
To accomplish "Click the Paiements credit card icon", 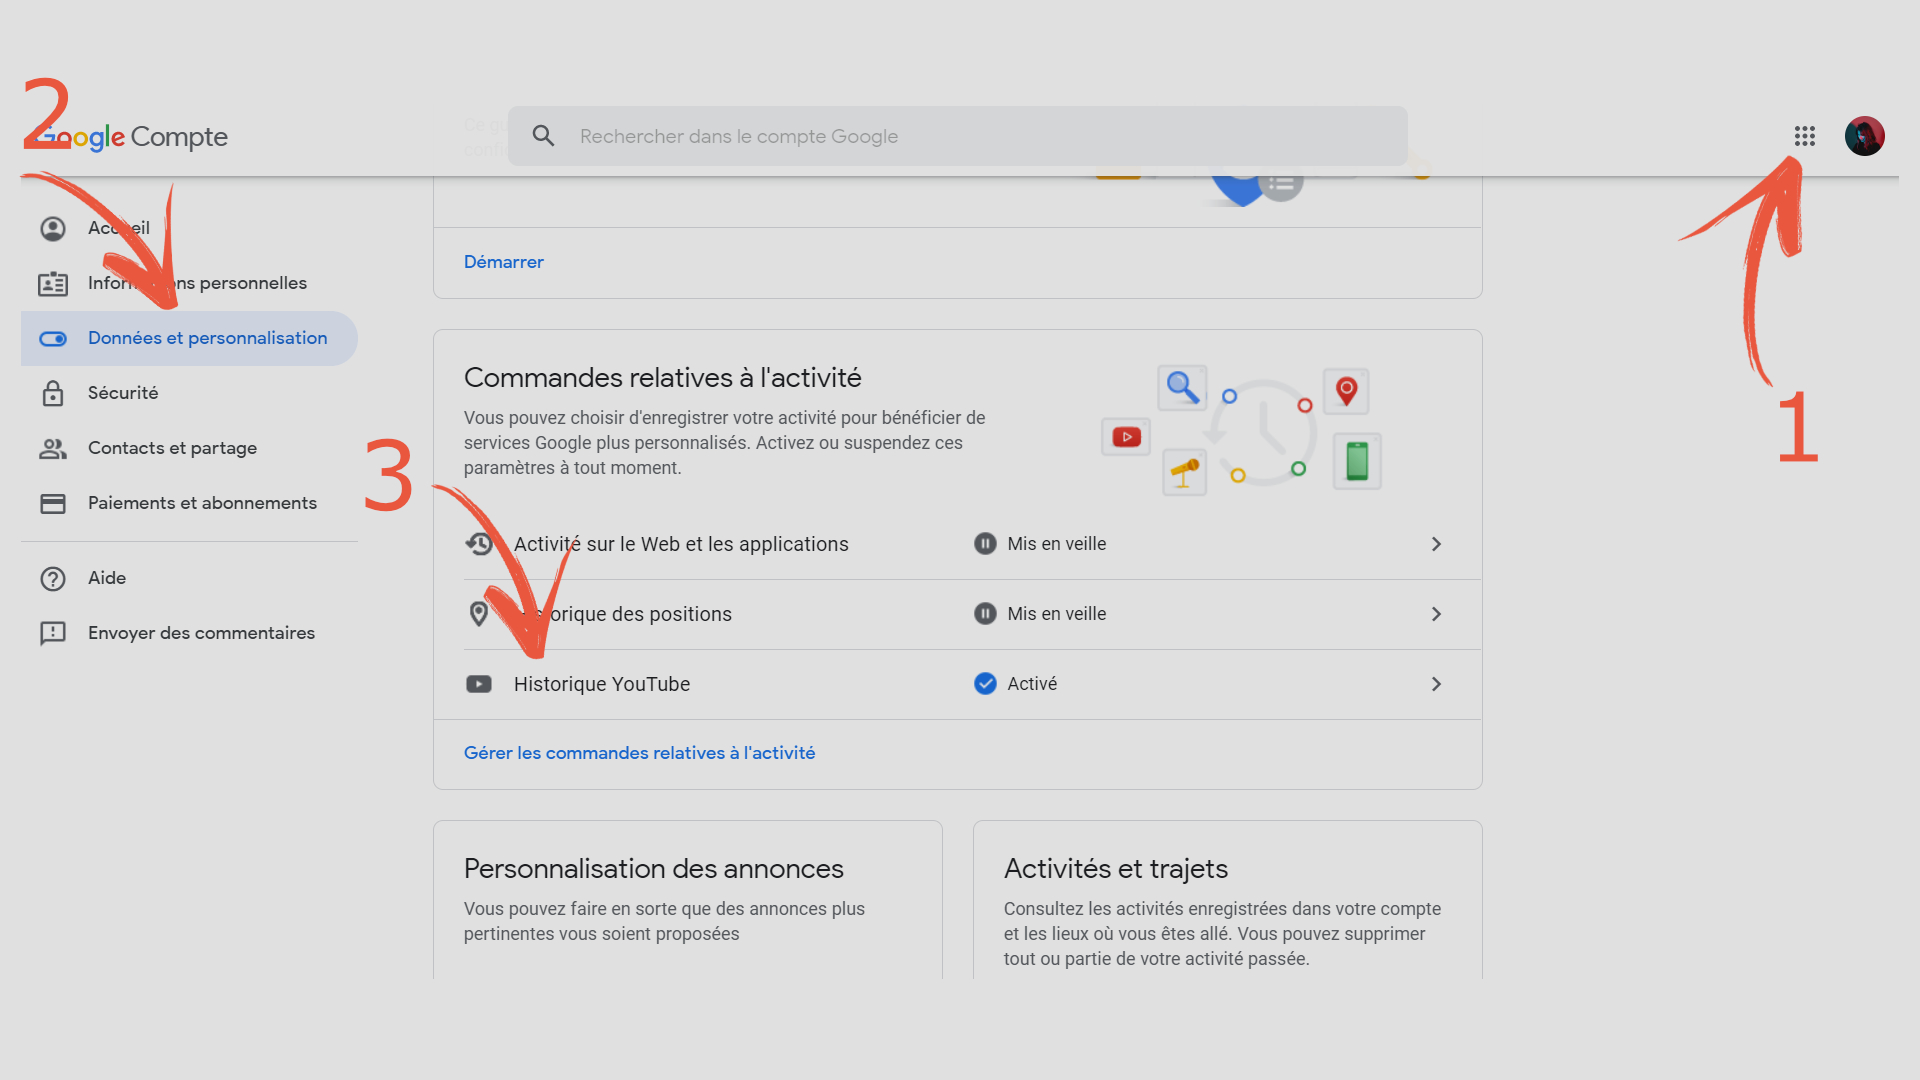I will tap(53, 503).
